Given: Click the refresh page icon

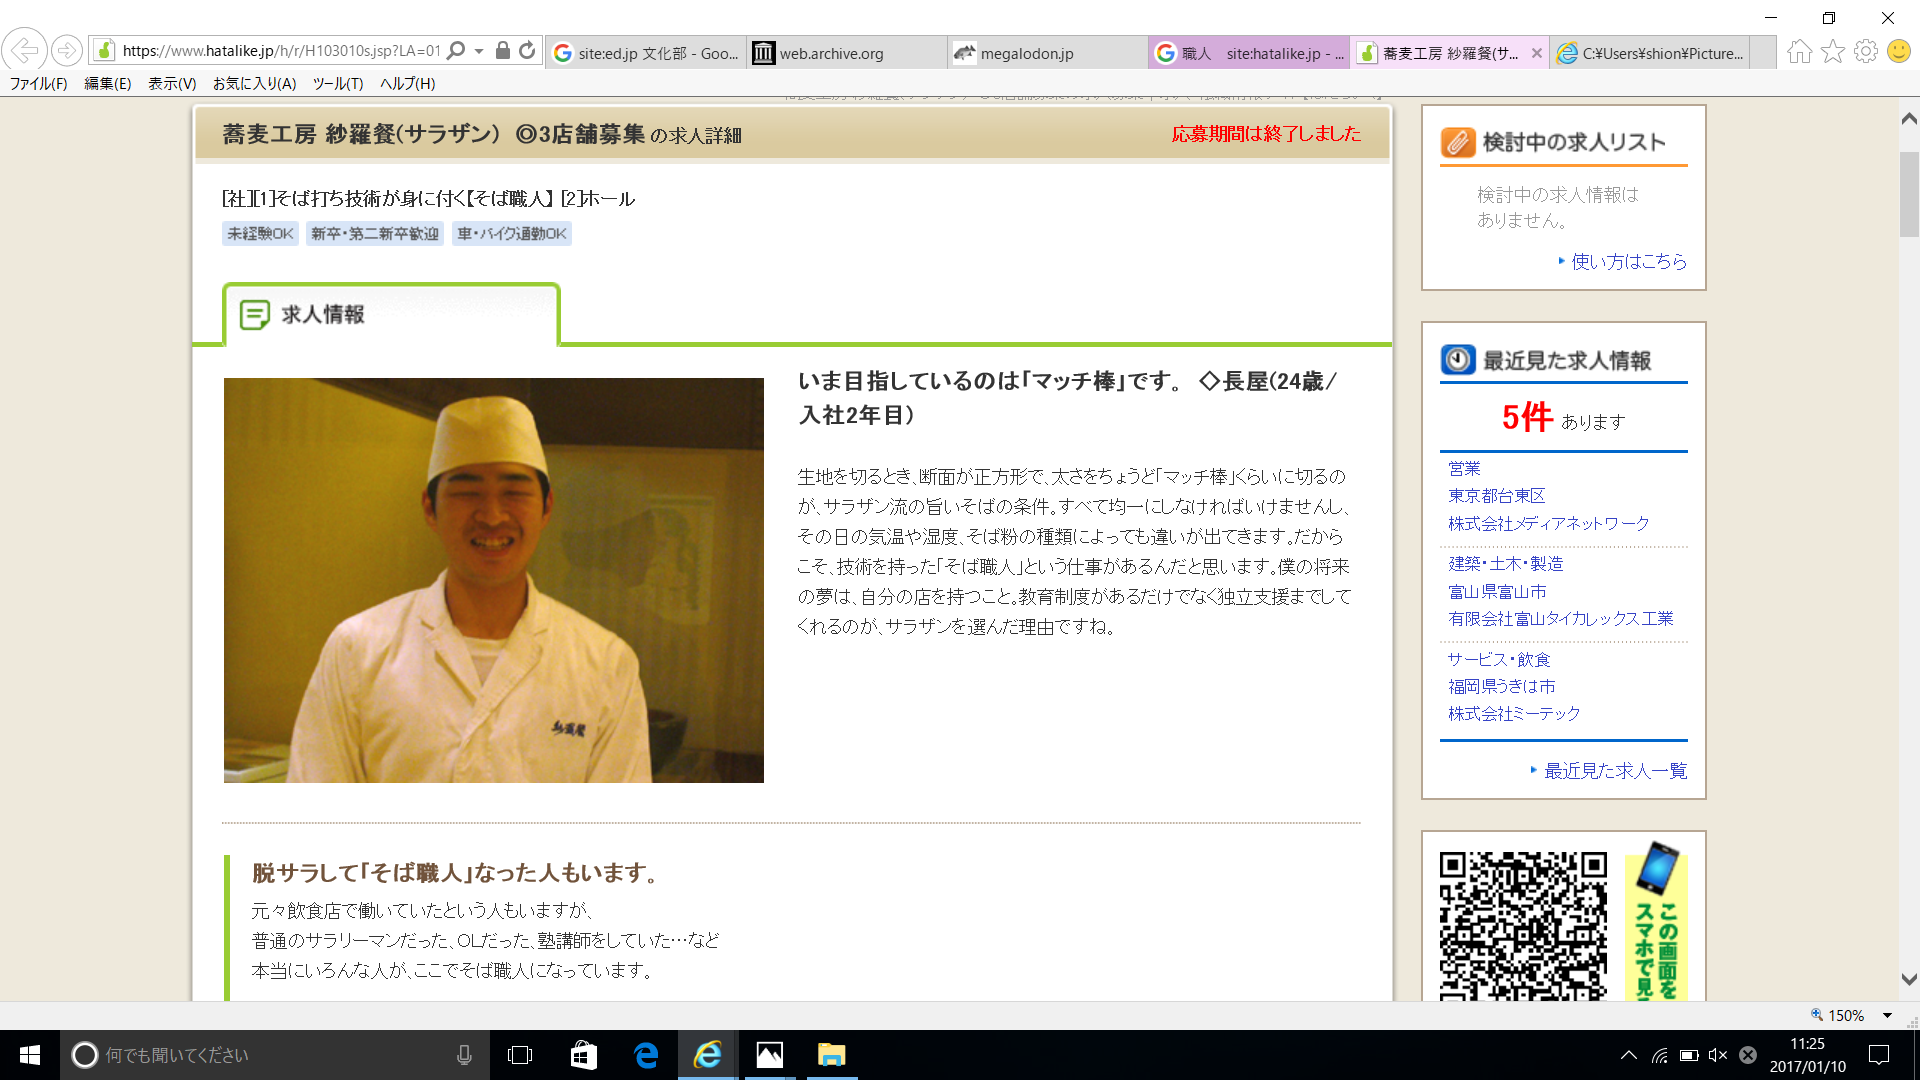Looking at the screenshot, I should point(527,50).
